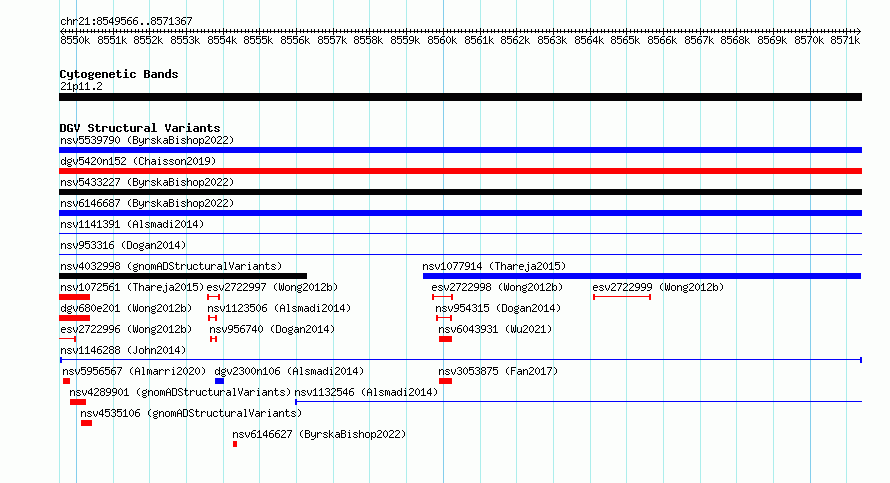Click nsv6146627 (ByrskaBishop2022) label
The height and width of the screenshot is (483, 890).
pyautogui.click(x=319, y=434)
